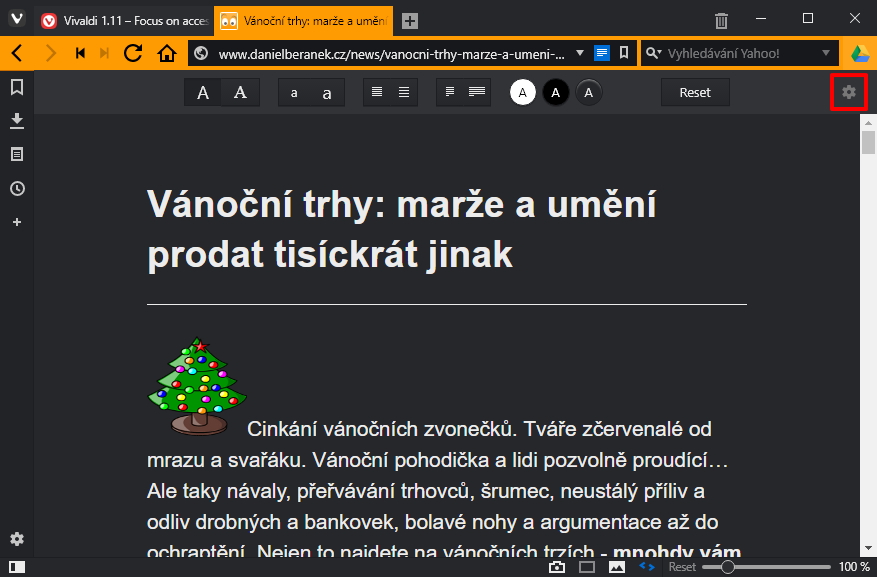Bookmark this page from address bar
Screen dimensions: 877x577
(x=624, y=53)
